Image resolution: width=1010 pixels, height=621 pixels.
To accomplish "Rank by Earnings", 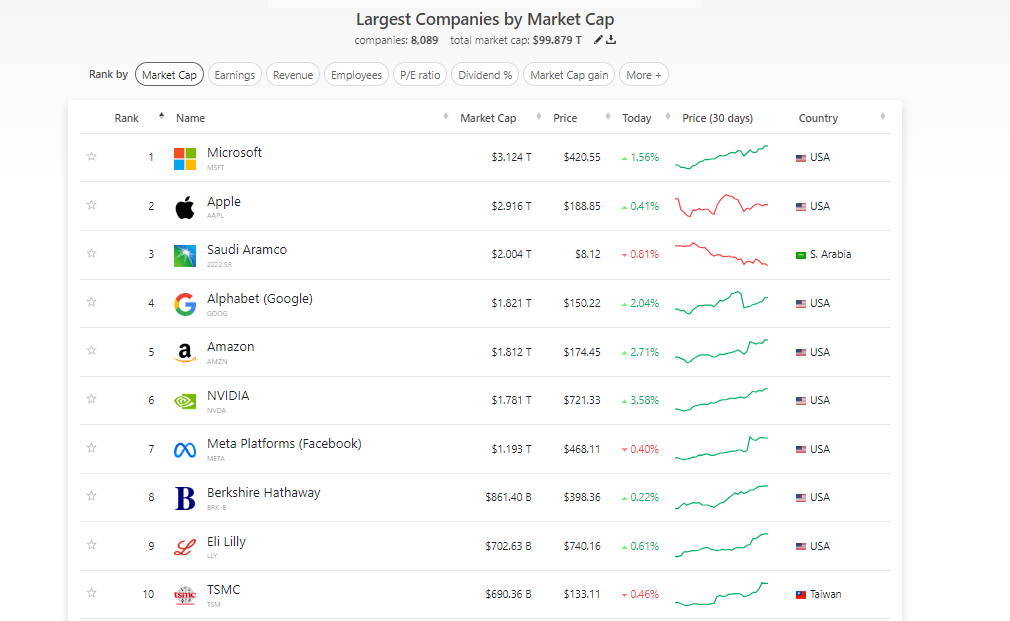I will [x=234, y=75].
